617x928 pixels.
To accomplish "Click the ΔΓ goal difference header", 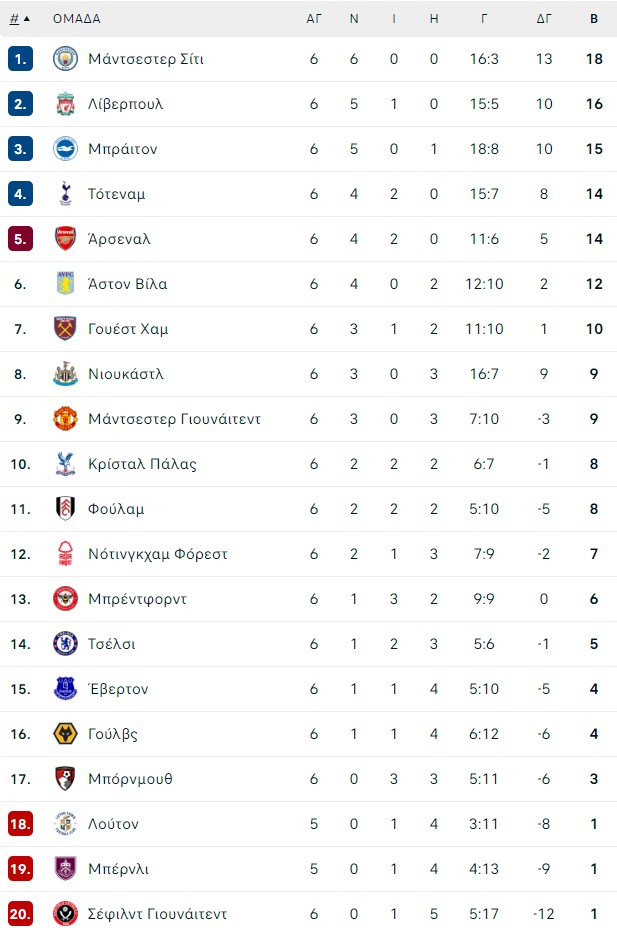I will [544, 18].
